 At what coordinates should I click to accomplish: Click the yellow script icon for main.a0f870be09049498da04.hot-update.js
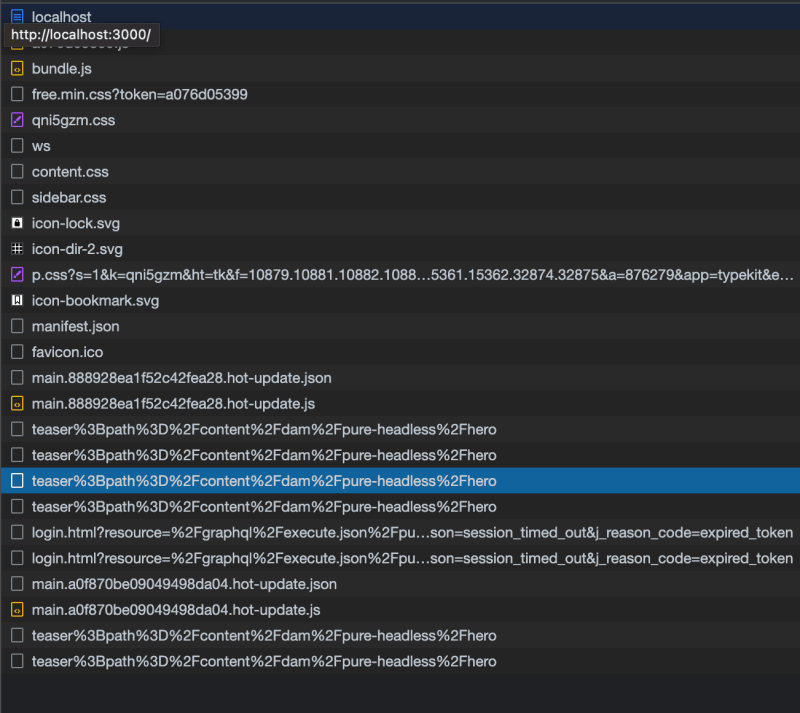(17, 609)
